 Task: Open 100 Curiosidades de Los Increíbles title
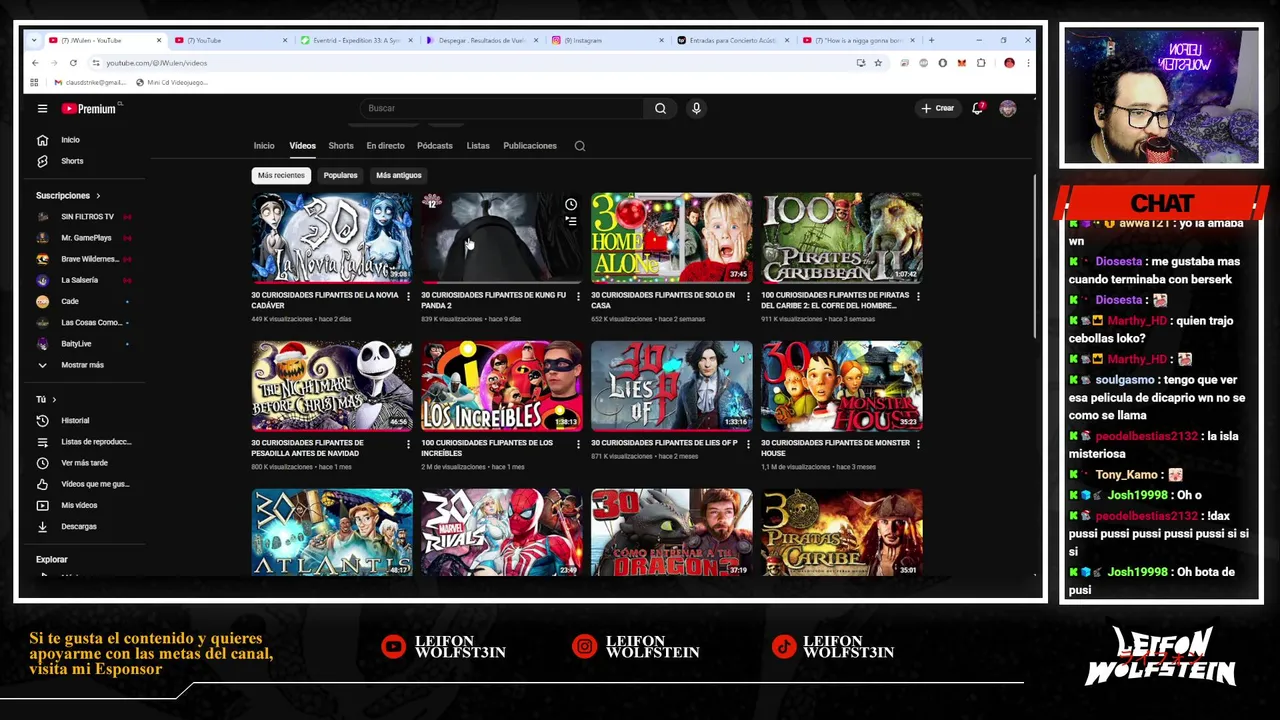[487, 448]
